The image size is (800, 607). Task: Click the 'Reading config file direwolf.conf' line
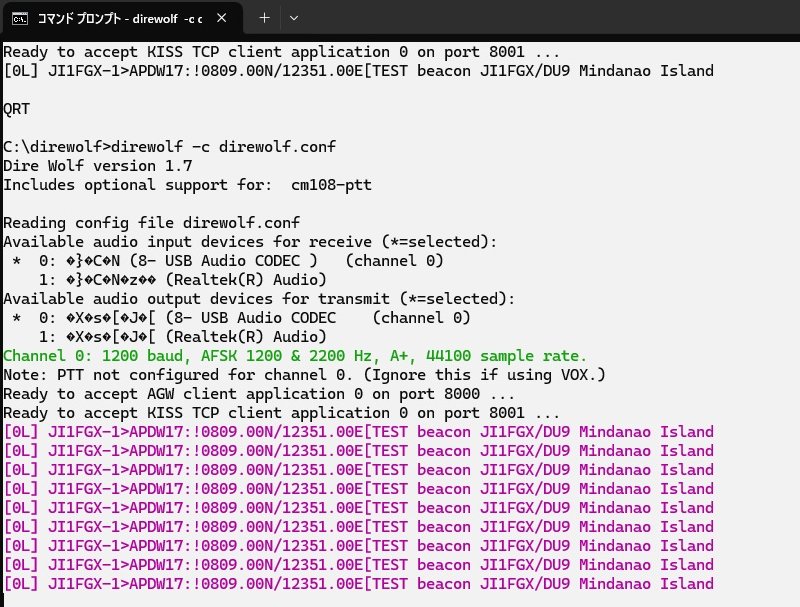(151, 223)
